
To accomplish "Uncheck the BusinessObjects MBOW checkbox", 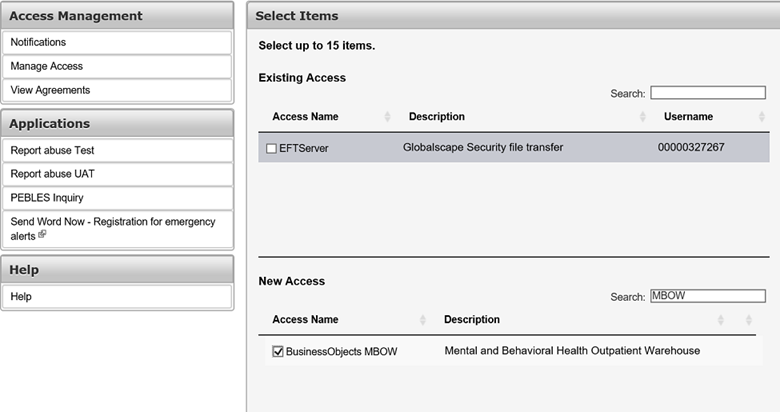I will click(x=278, y=351).
